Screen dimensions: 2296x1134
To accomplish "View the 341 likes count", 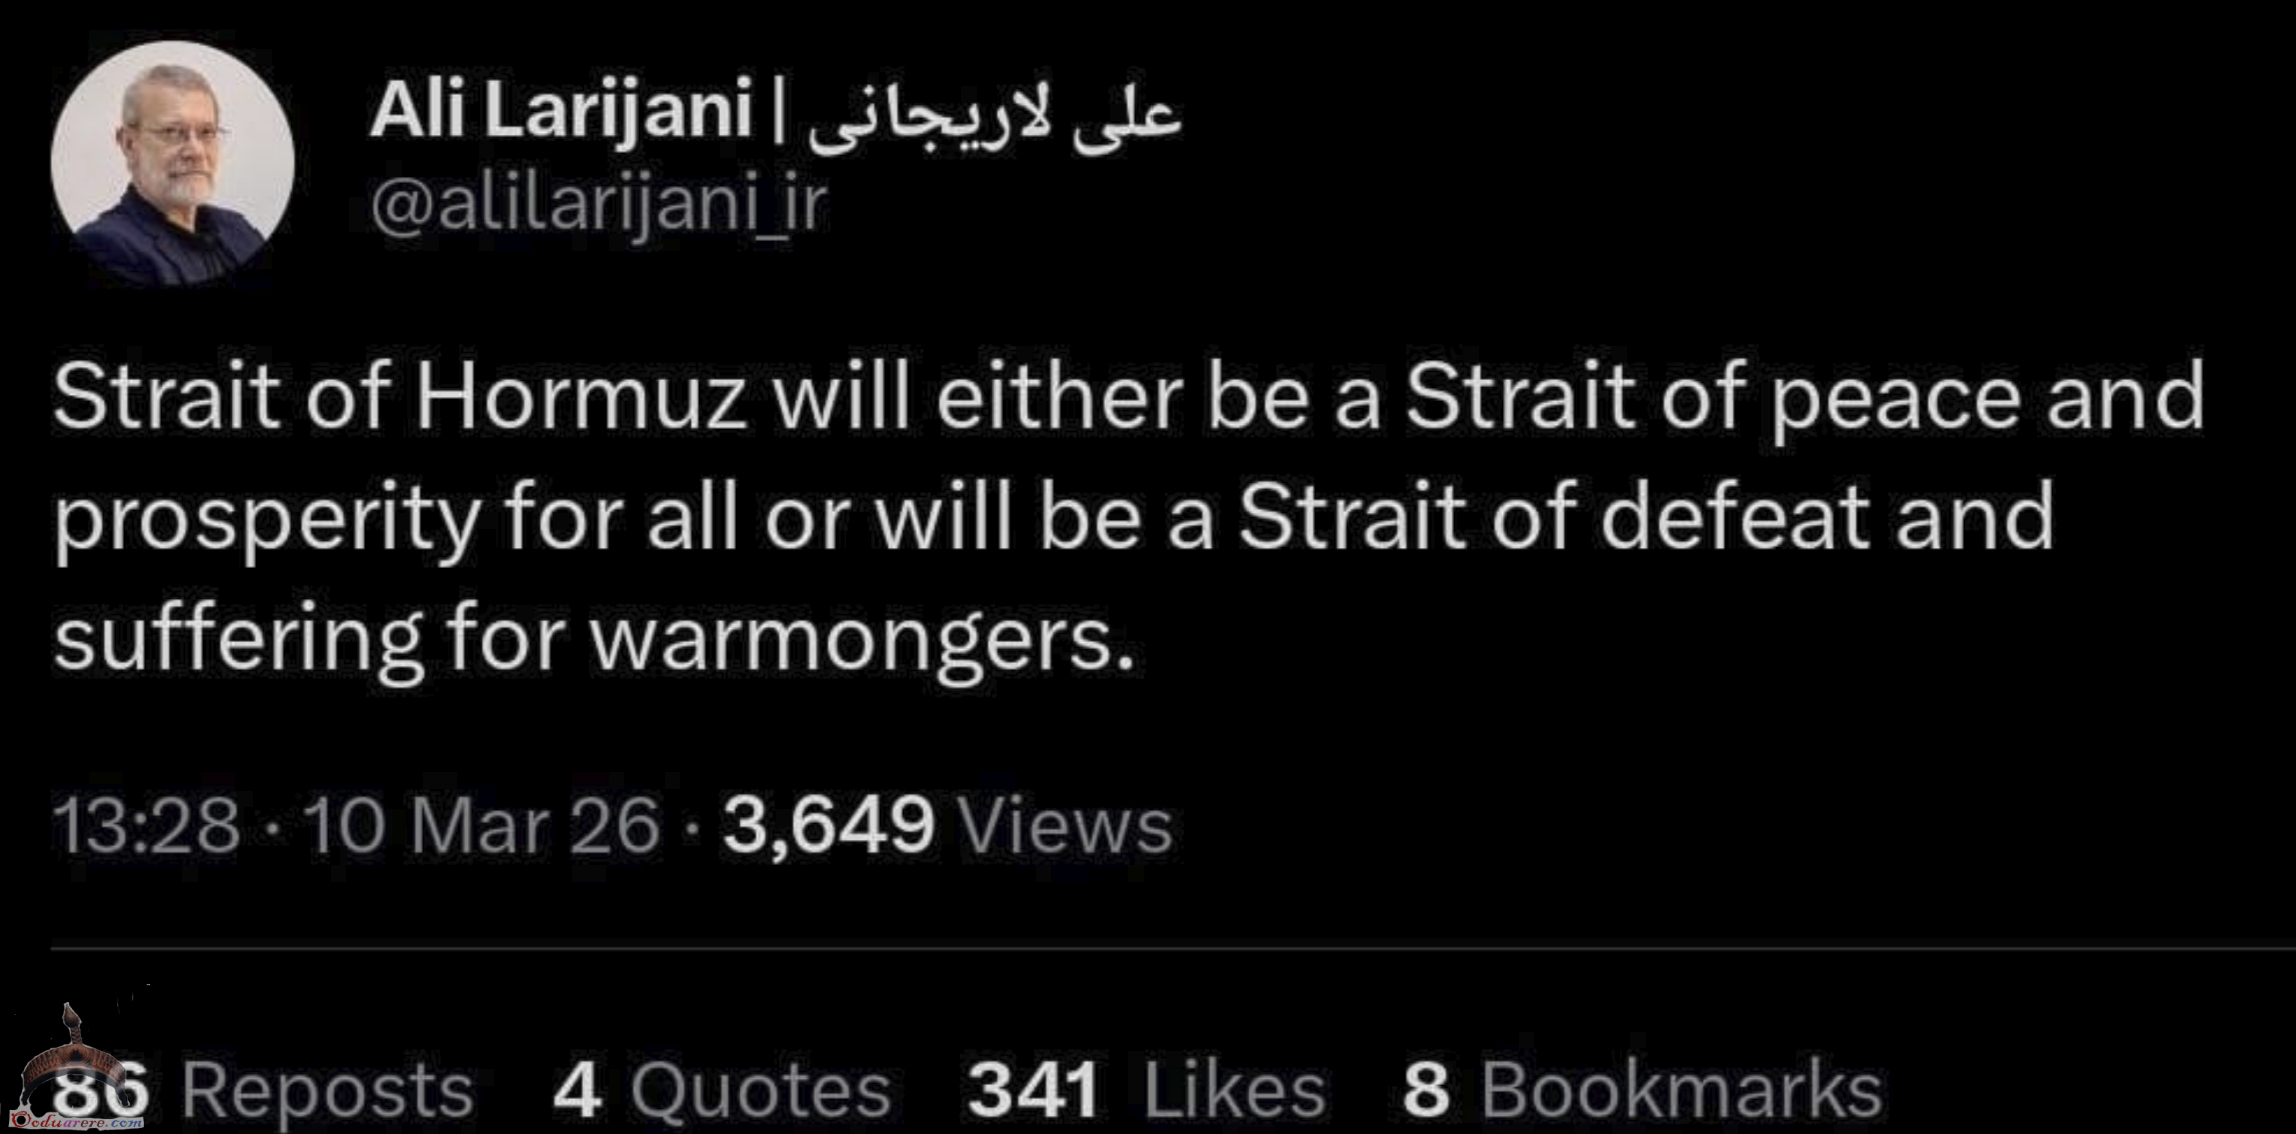I will point(1033,1089).
